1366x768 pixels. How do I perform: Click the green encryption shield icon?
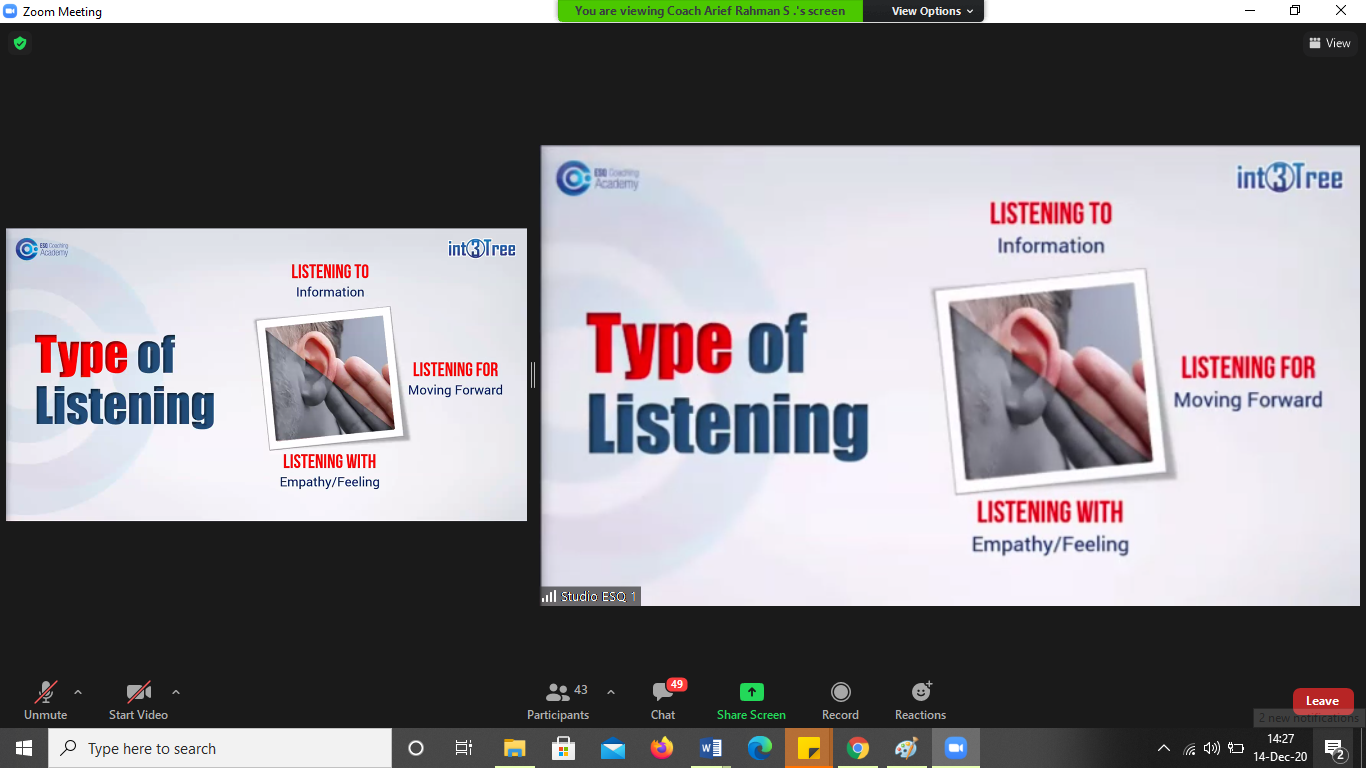[19, 43]
